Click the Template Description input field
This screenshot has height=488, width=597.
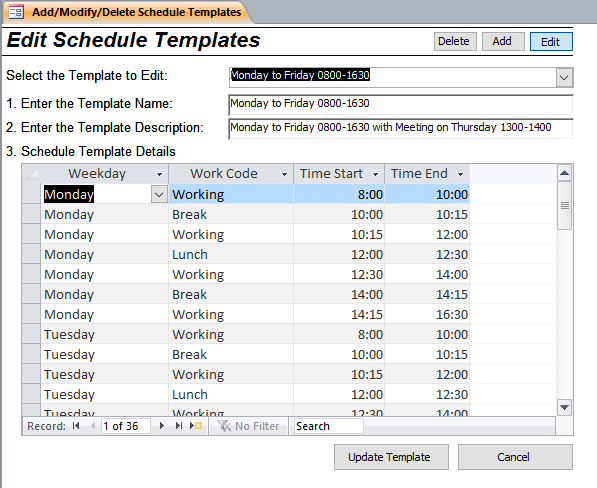point(401,128)
